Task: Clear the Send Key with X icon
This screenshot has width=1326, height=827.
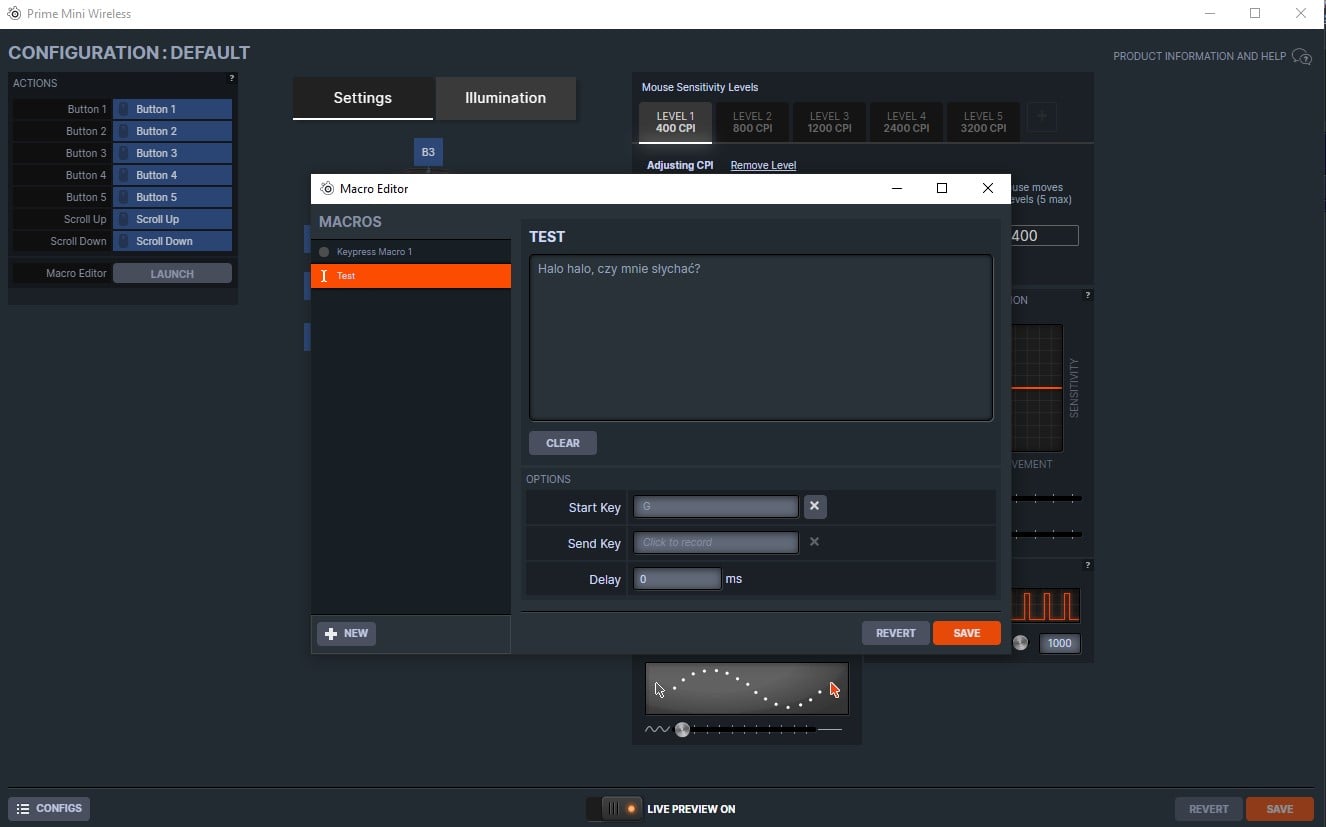Action: point(814,542)
